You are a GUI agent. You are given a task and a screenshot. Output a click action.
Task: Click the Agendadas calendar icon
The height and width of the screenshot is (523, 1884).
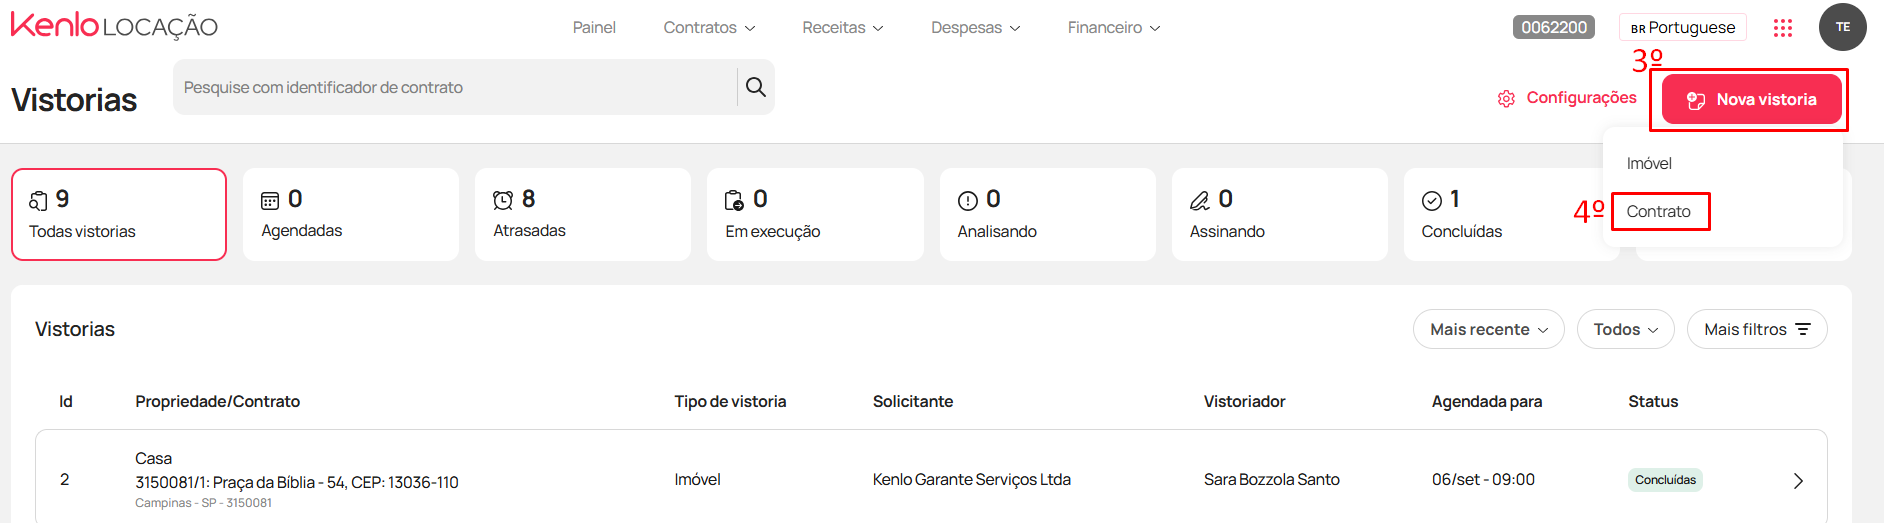[270, 201]
